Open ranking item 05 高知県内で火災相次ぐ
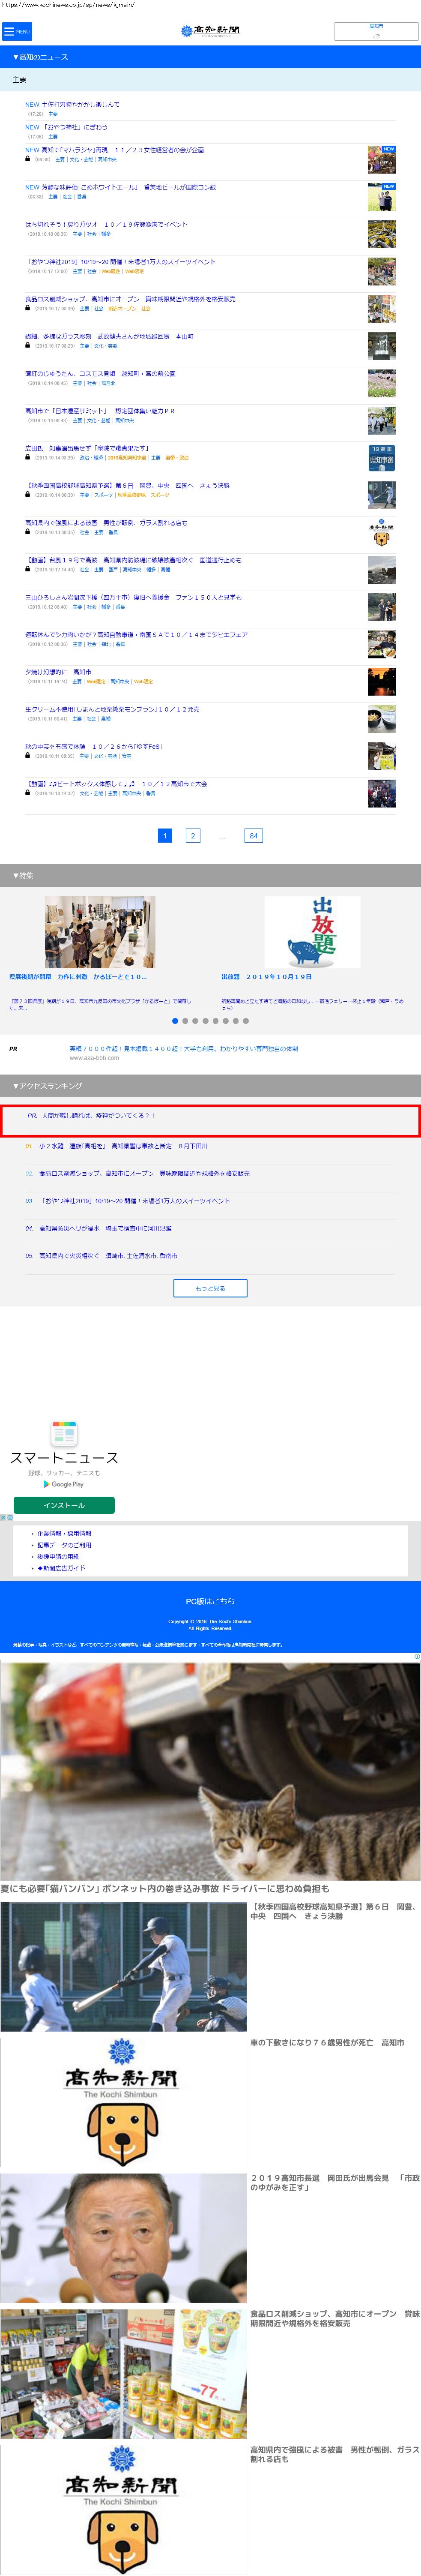 pos(108,1255)
